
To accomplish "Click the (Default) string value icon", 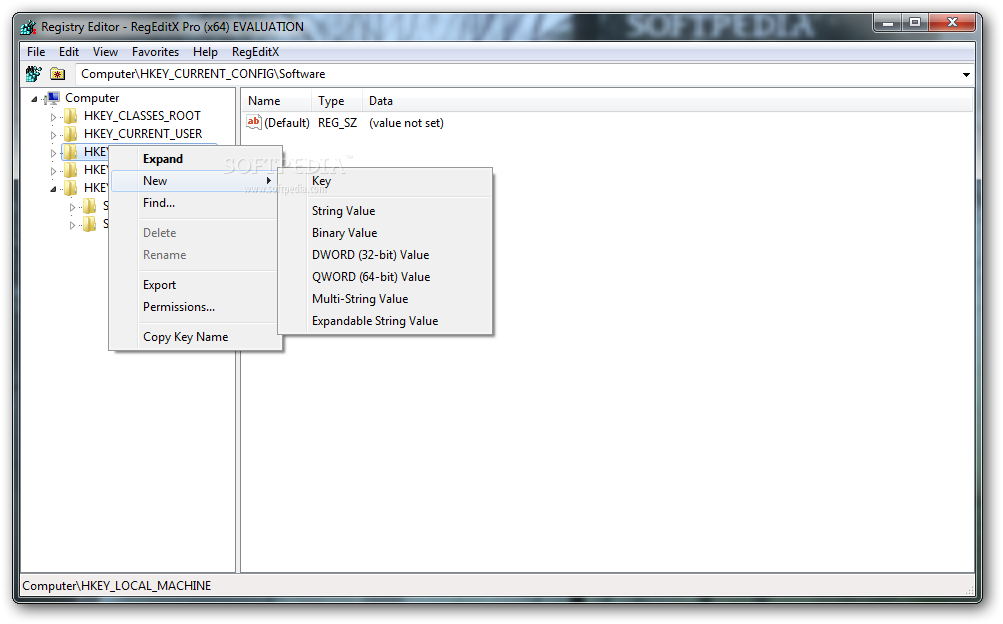I will [254, 122].
